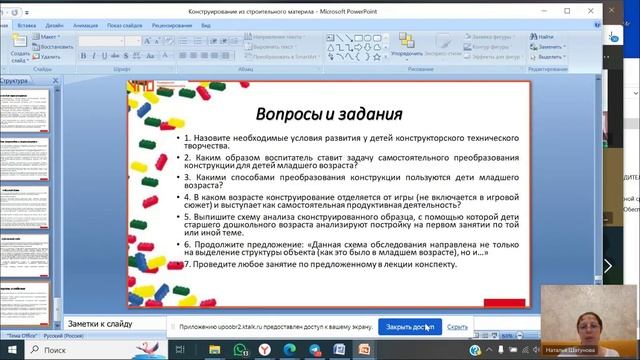Click Удалить to delete the slide
The width and height of the screenshot is (640, 360).
click(x=47, y=57)
